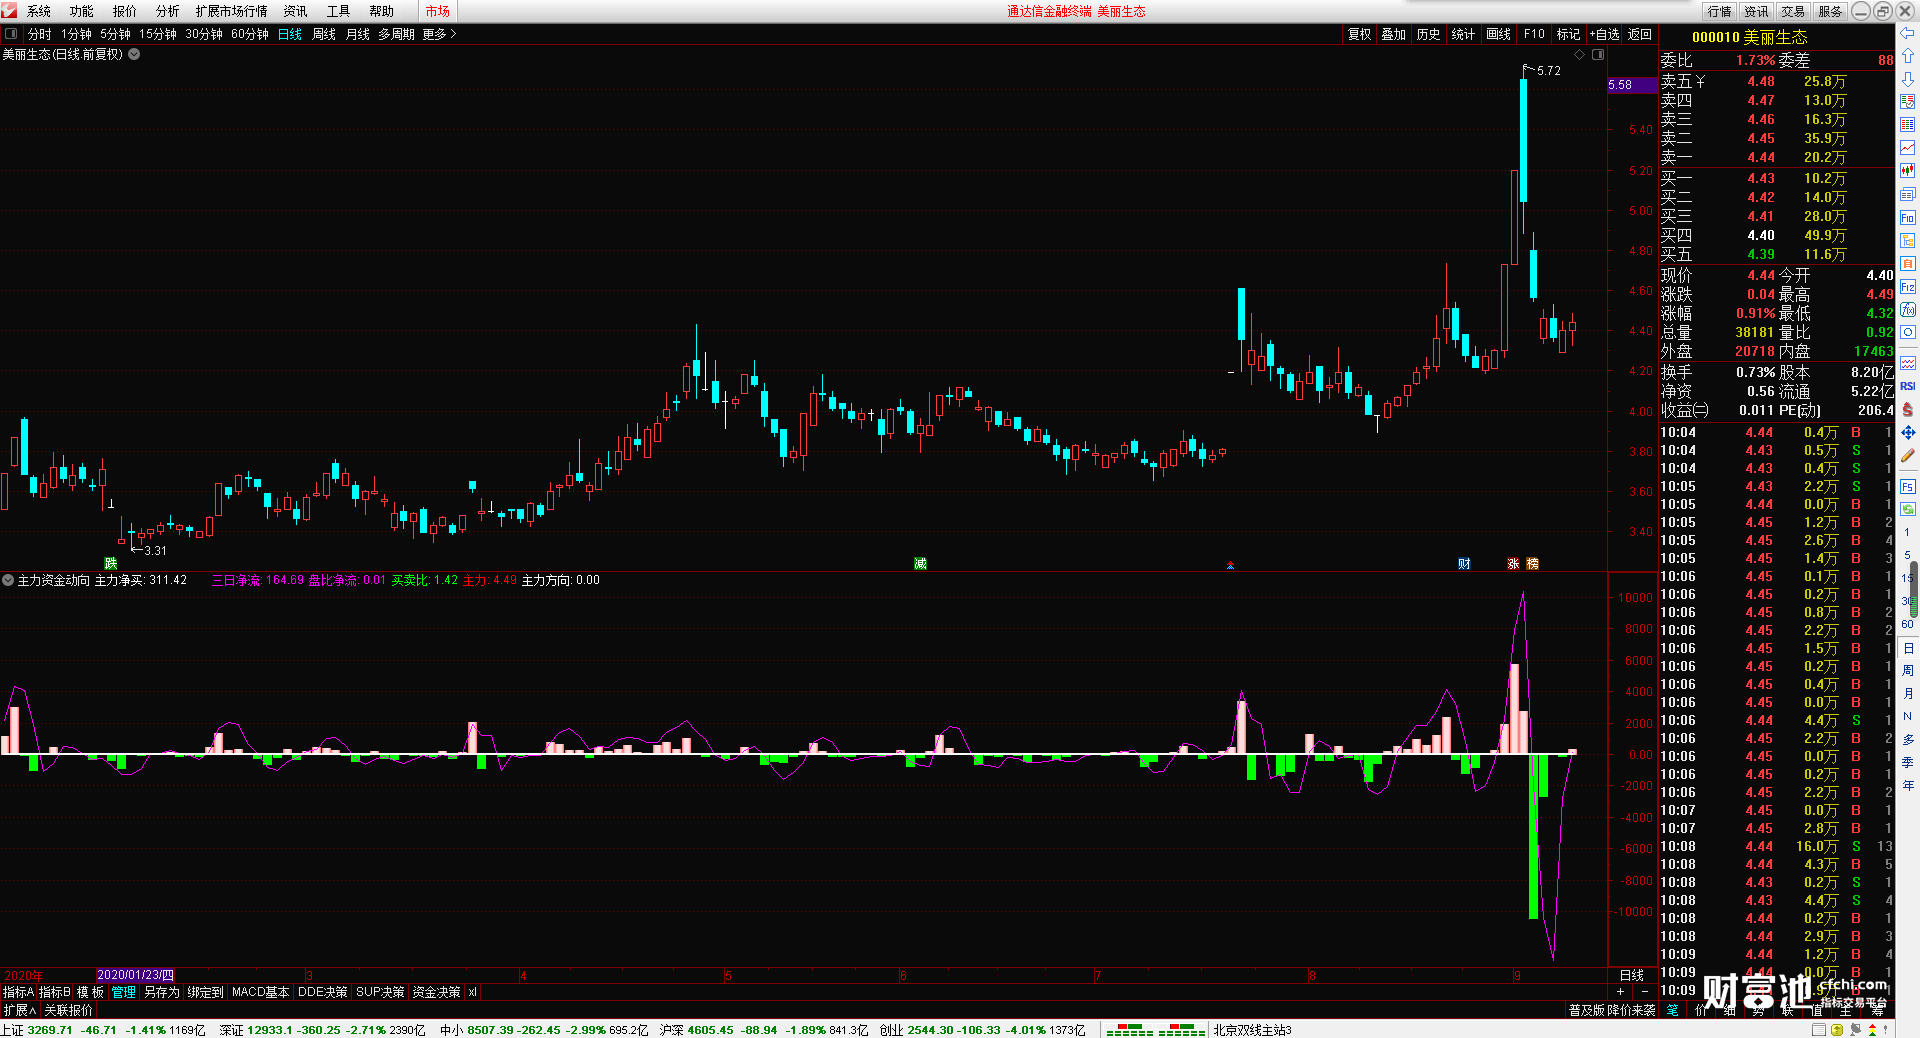Screen dimensions: 1920x1038
Task: Open dropdown beside 主力资金动向 indicator title
Action: coord(8,580)
